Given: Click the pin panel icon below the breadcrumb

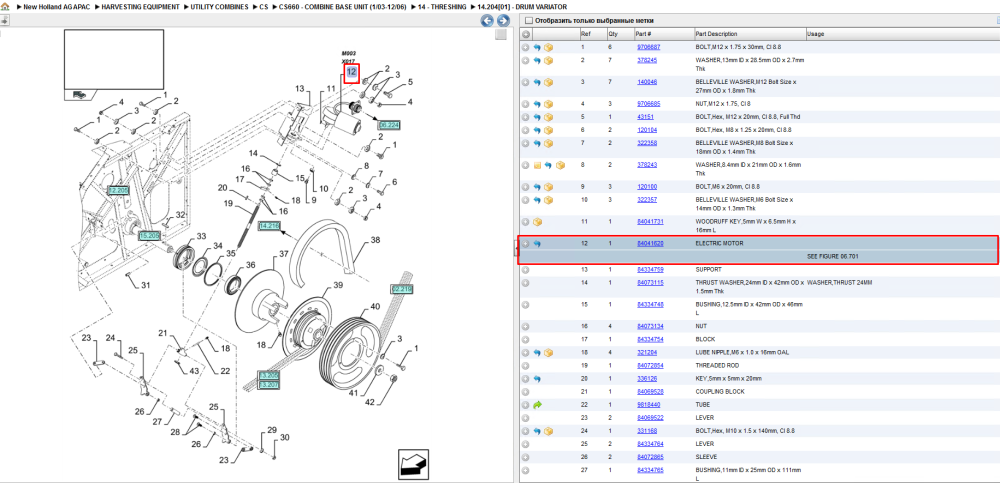Looking at the screenshot, I should pyautogui.click(x=4, y=20).
